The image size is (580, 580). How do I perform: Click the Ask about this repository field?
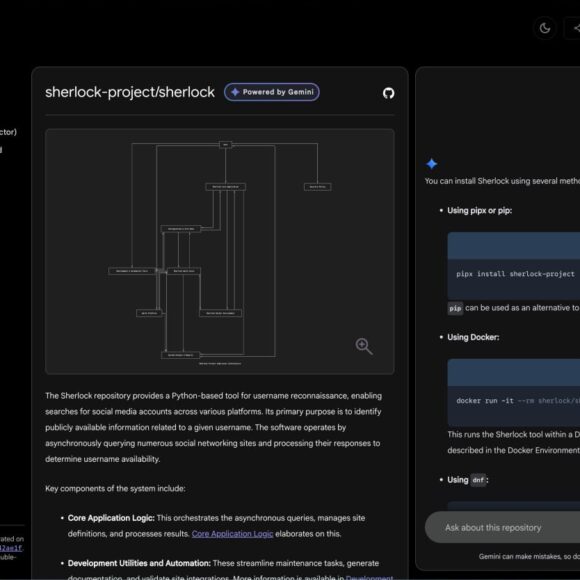[502, 527]
